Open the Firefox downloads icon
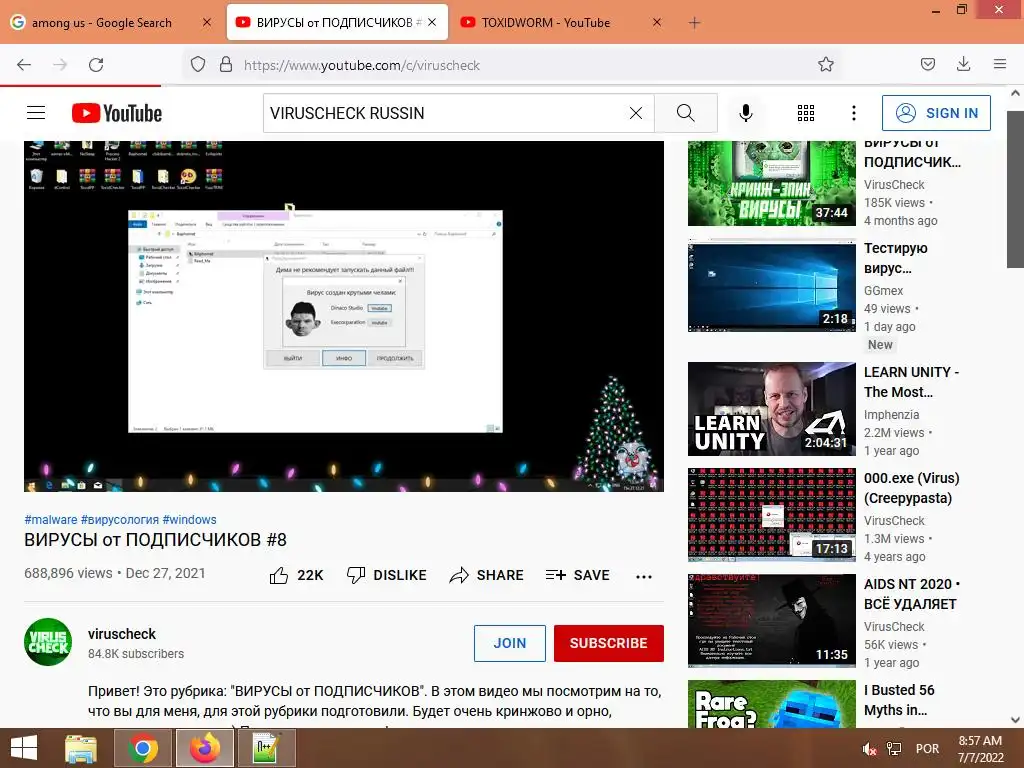Viewport: 1024px width, 768px height. click(963, 64)
